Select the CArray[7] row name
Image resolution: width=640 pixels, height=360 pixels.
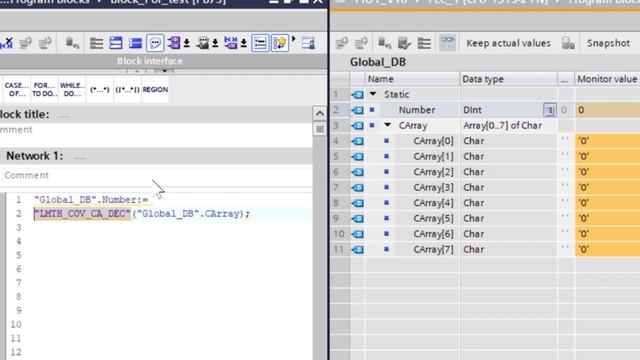tap(433, 249)
